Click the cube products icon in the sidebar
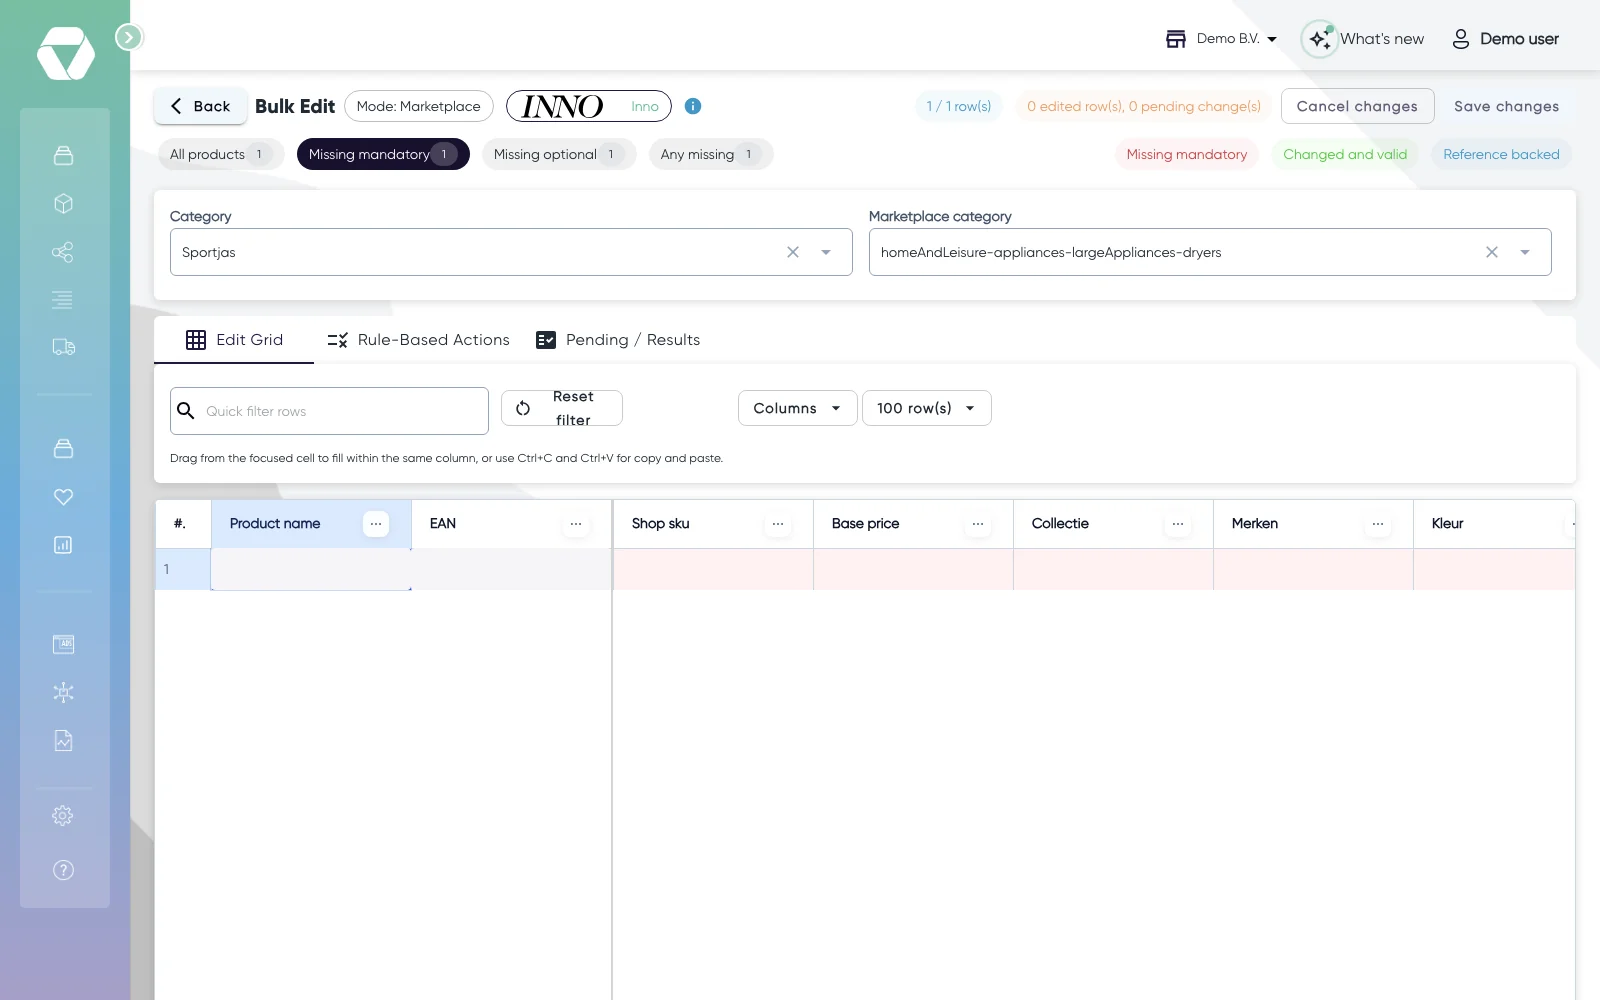This screenshot has height=1000, width=1600. 63,203
